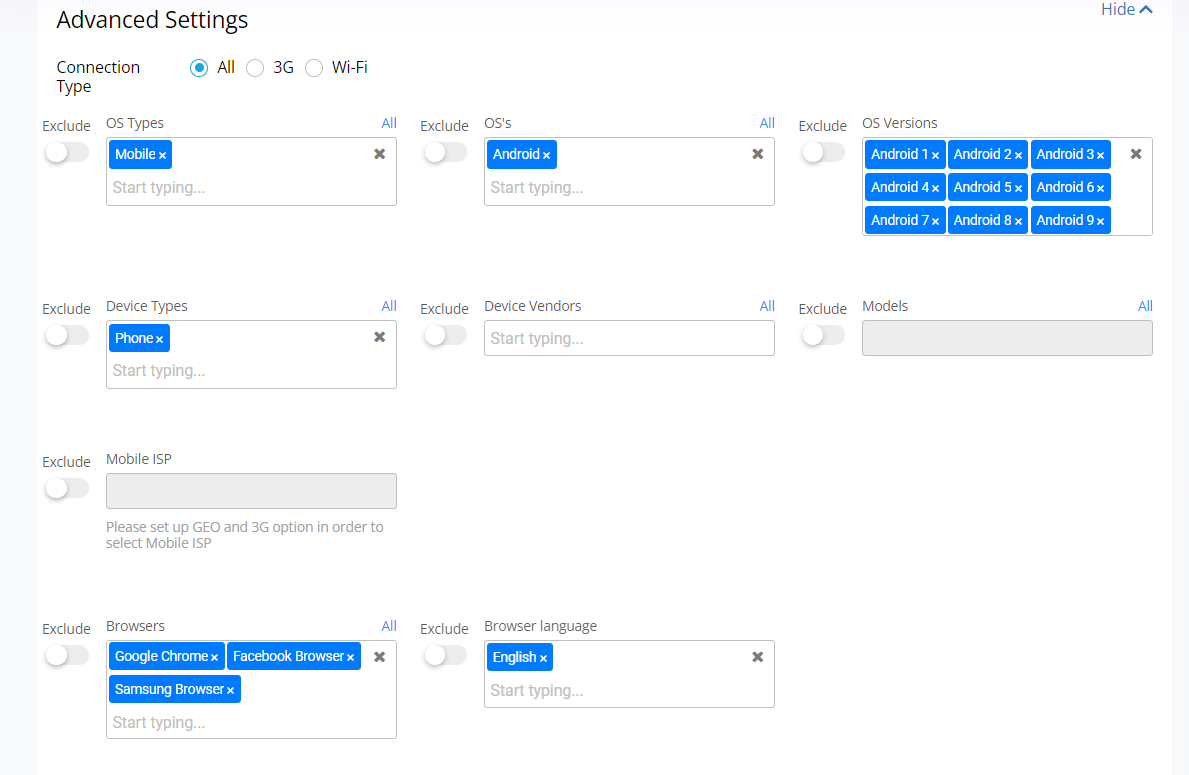This screenshot has width=1189, height=775.
Task: Delete the Facebook Browser tag
Action: (x=350, y=658)
